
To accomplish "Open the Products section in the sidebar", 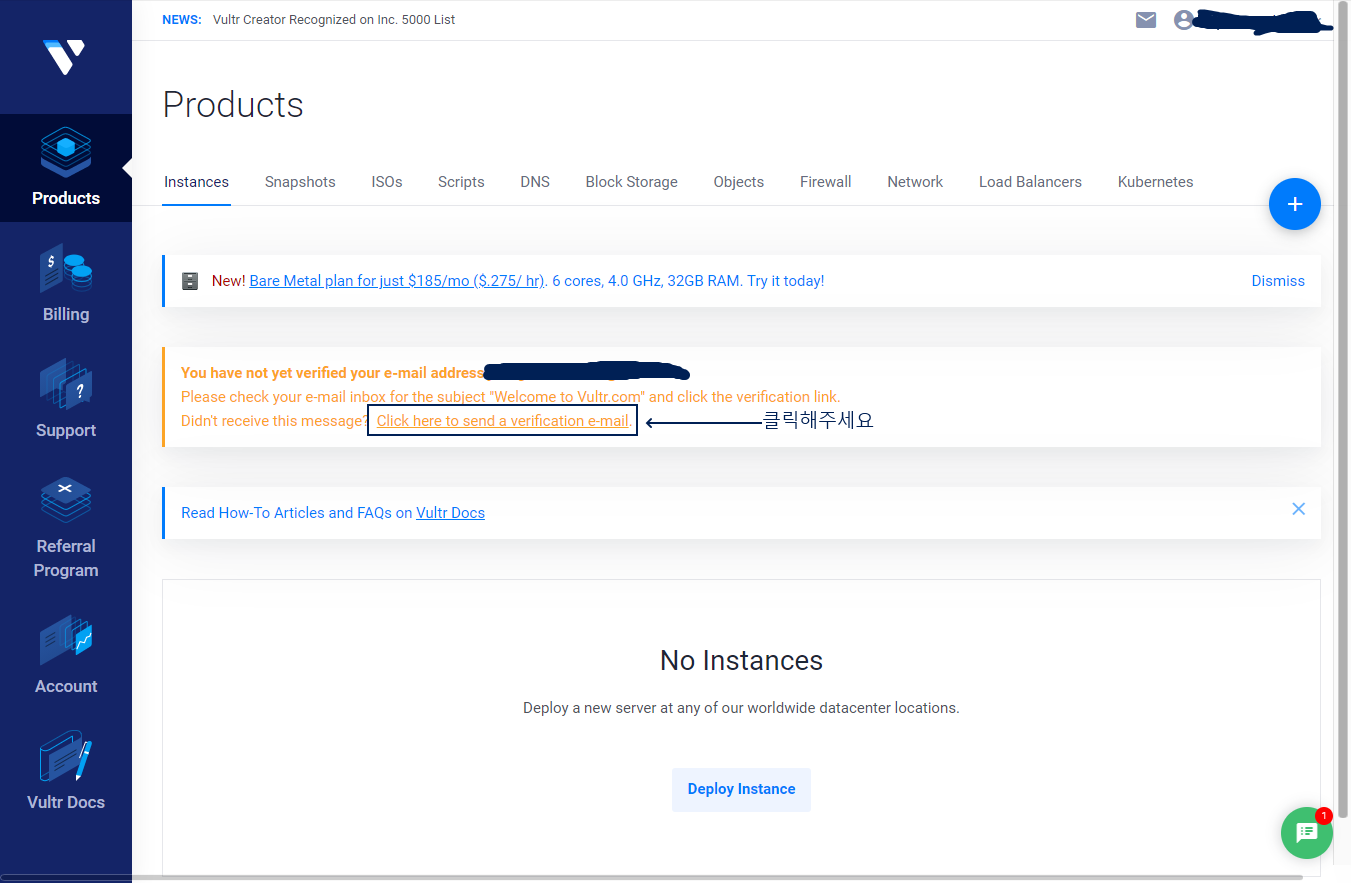I will click(x=66, y=168).
